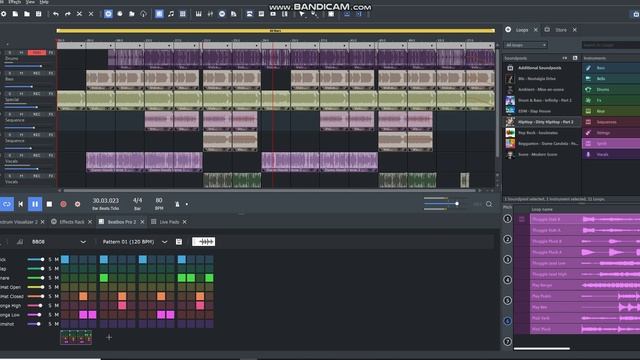This screenshot has height=360, width=640.
Task: Click the Redo arrow in the toolbar
Action: click(x=68, y=14)
